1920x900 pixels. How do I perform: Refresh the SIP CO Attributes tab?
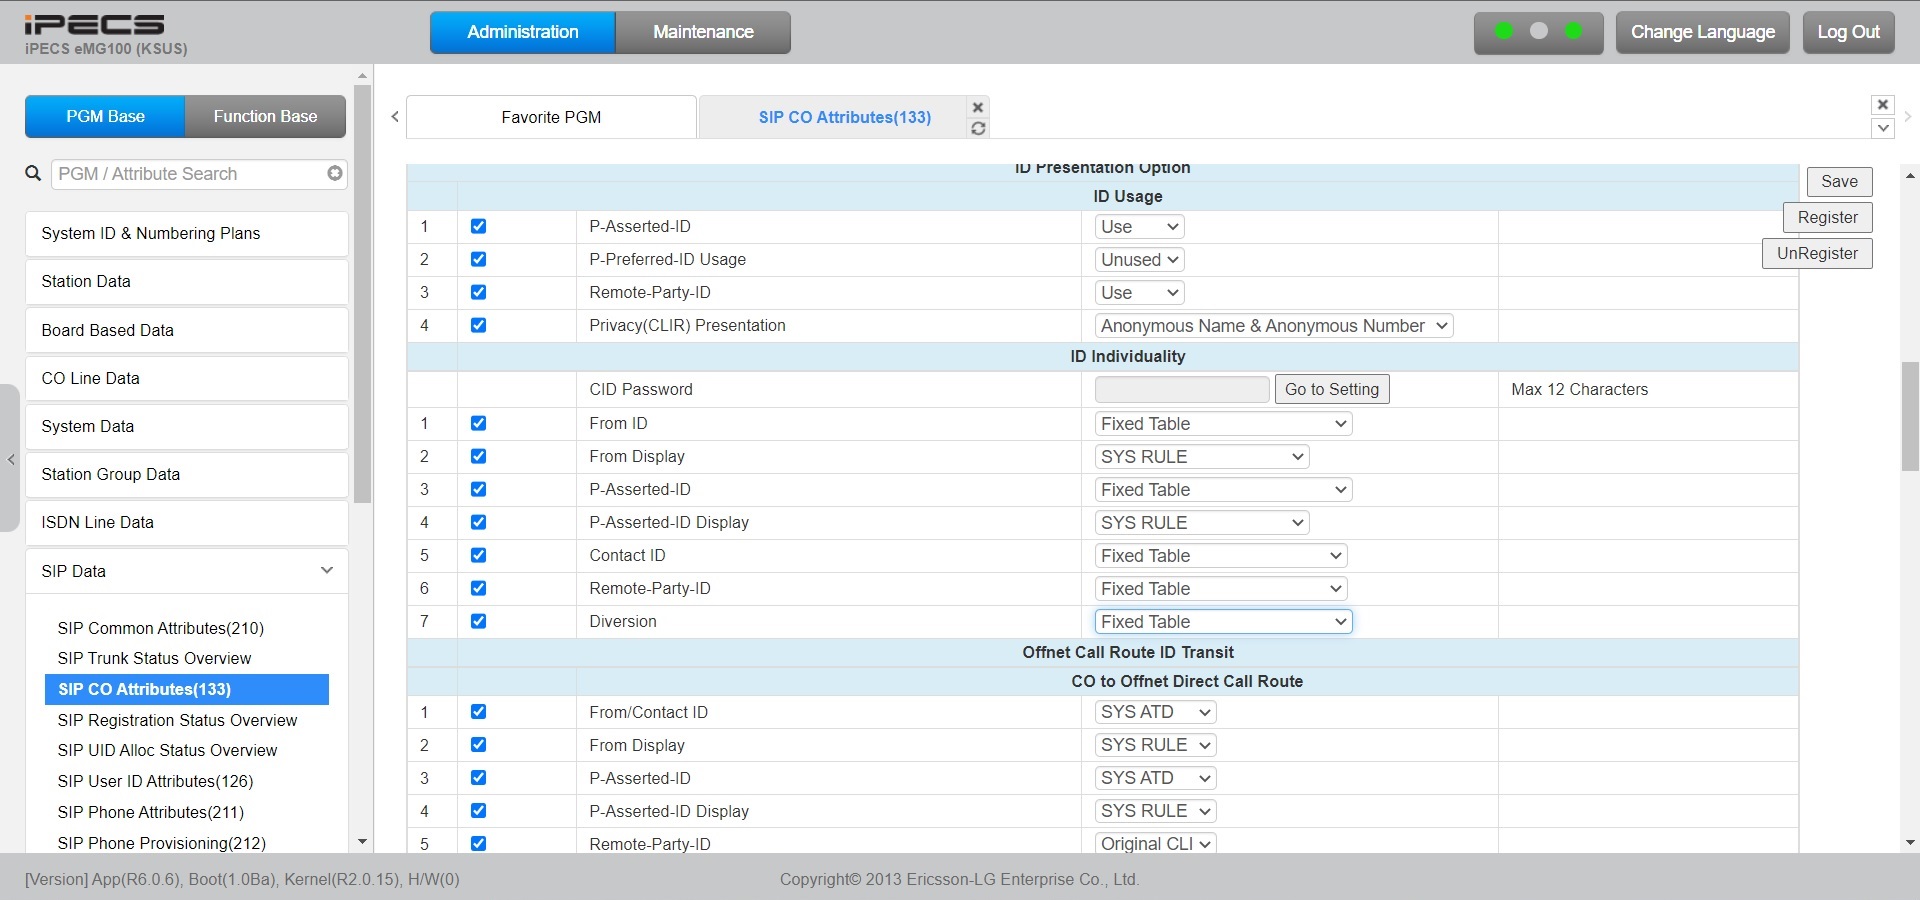(x=978, y=128)
